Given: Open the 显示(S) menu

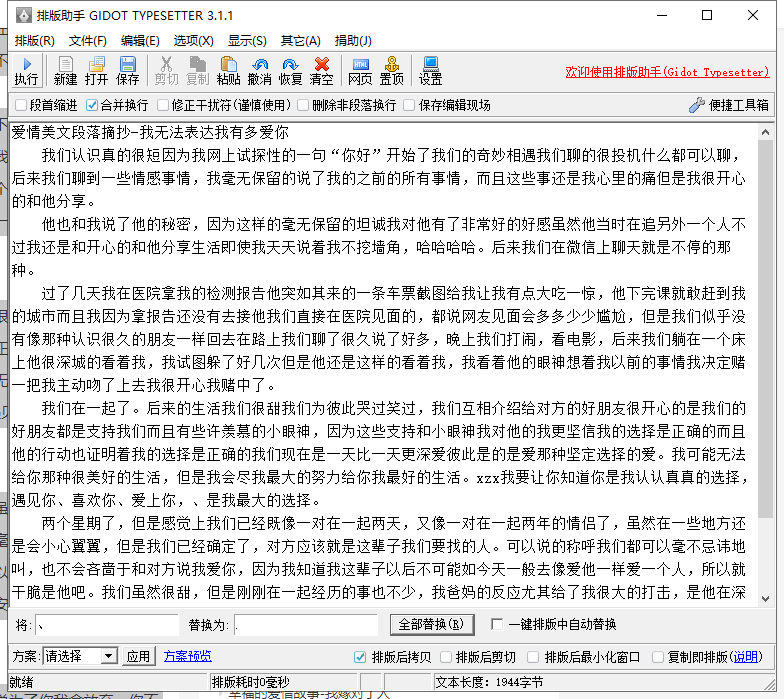Looking at the screenshot, I should coord(247,41).
